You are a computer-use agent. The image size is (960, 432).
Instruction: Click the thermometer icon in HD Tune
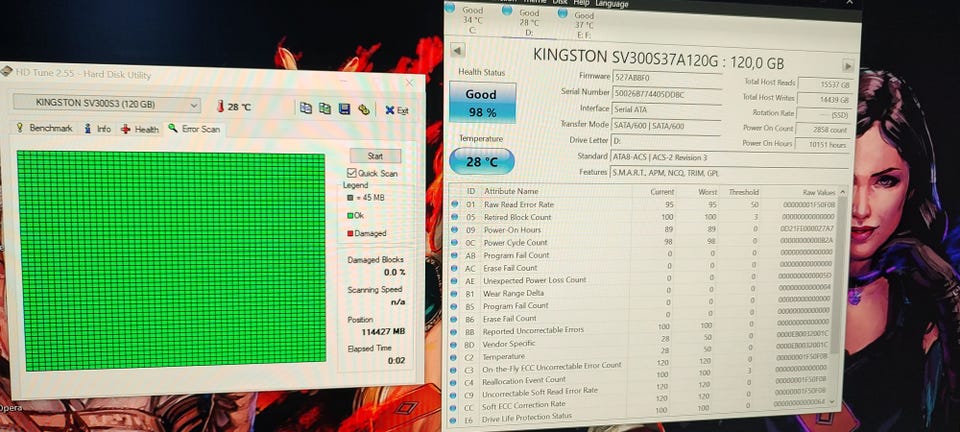pos(220,106)
